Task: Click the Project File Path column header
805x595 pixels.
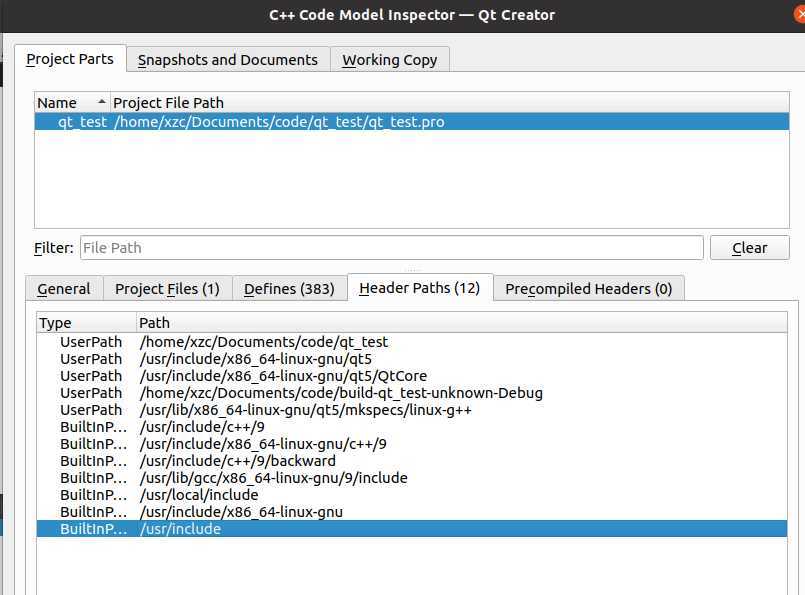Action: pos(450,103)
